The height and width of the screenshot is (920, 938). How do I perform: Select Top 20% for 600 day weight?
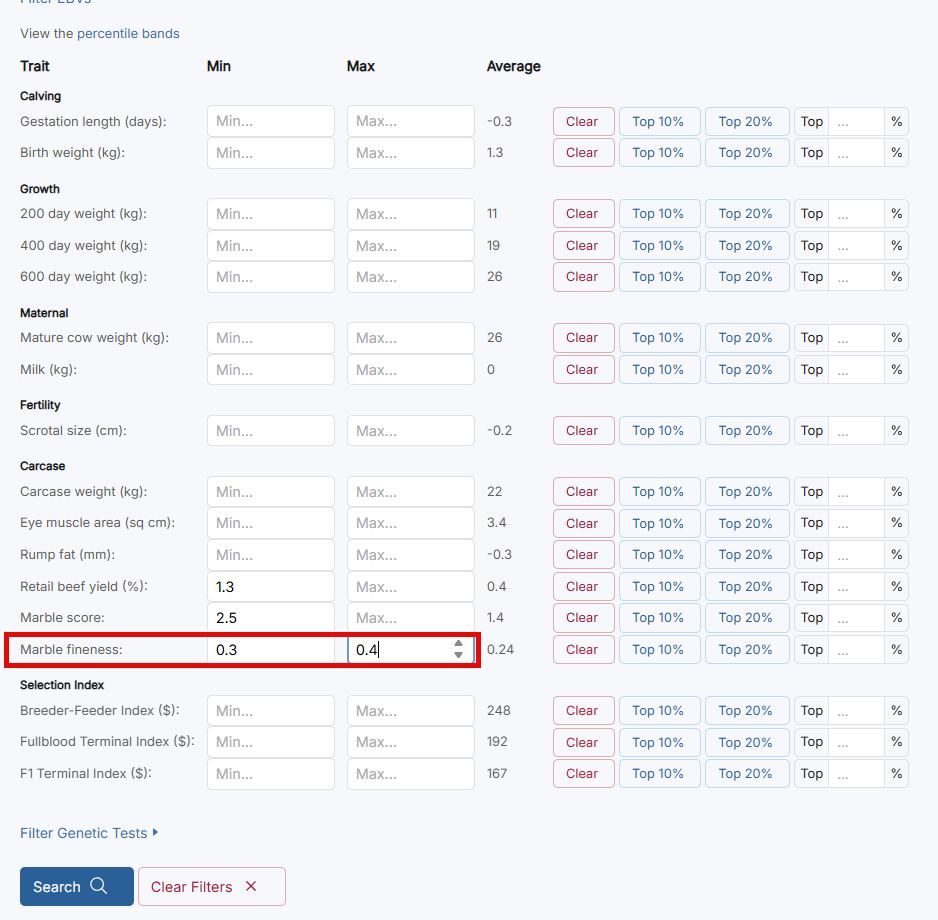pos(746,277)
